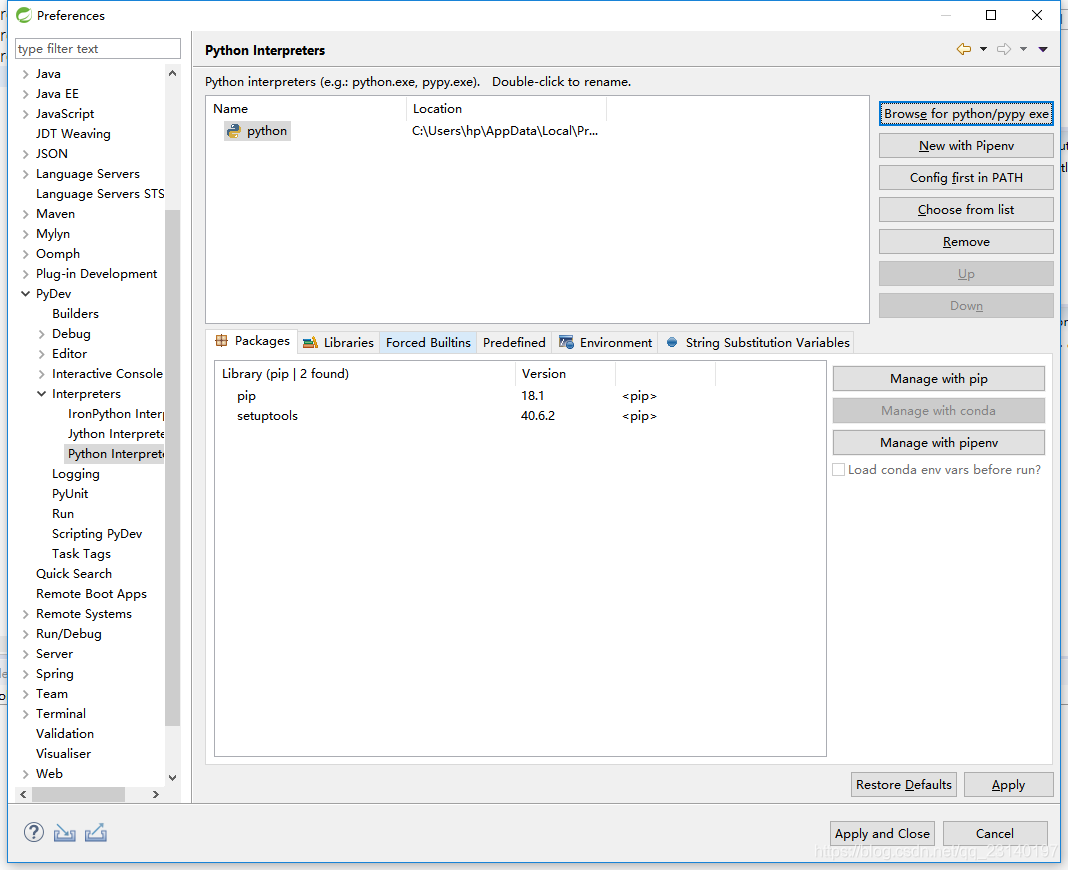
Task: Expand the Spring tree node
Action: pyautogui.click(x=25, y=674)
